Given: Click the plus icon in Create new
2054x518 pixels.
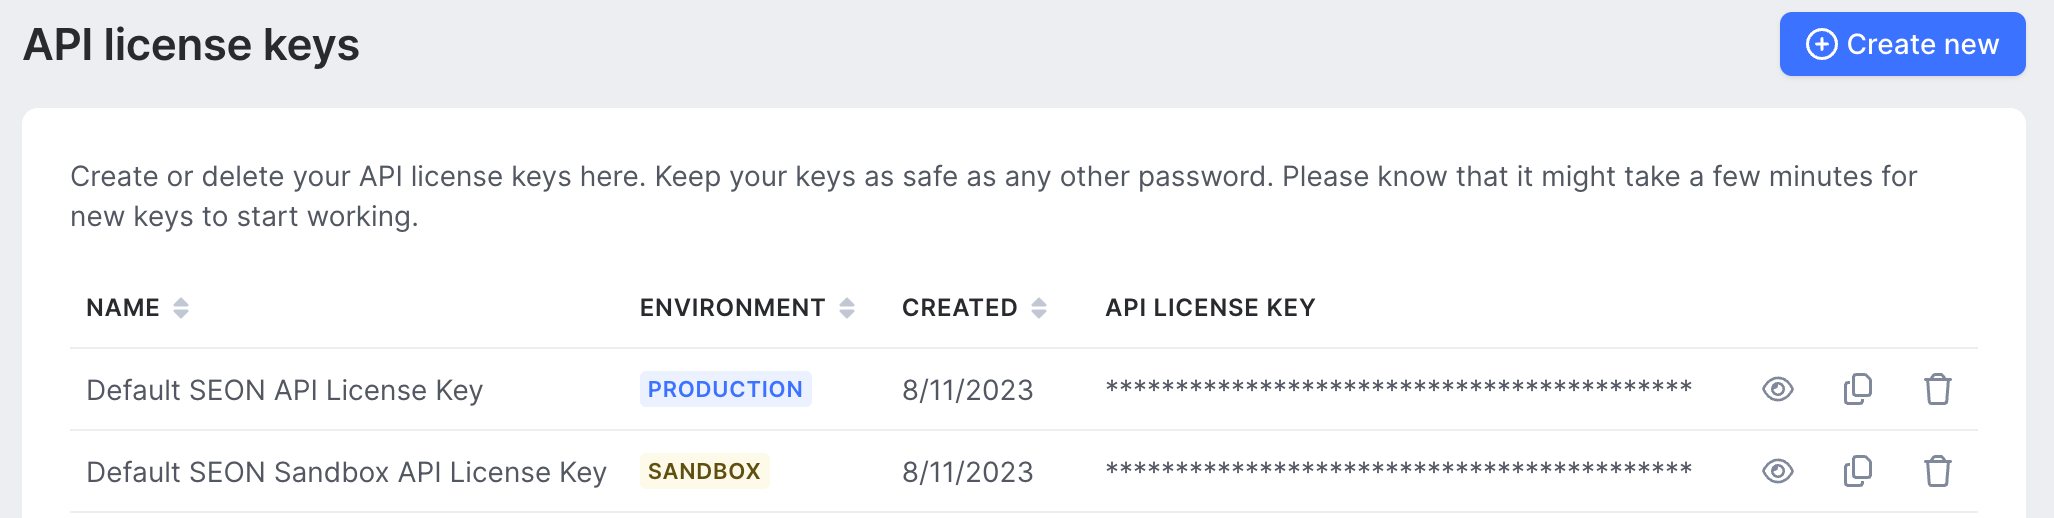Looking at the screenshot, I should pyautogui.click(x=1821, y=44).
